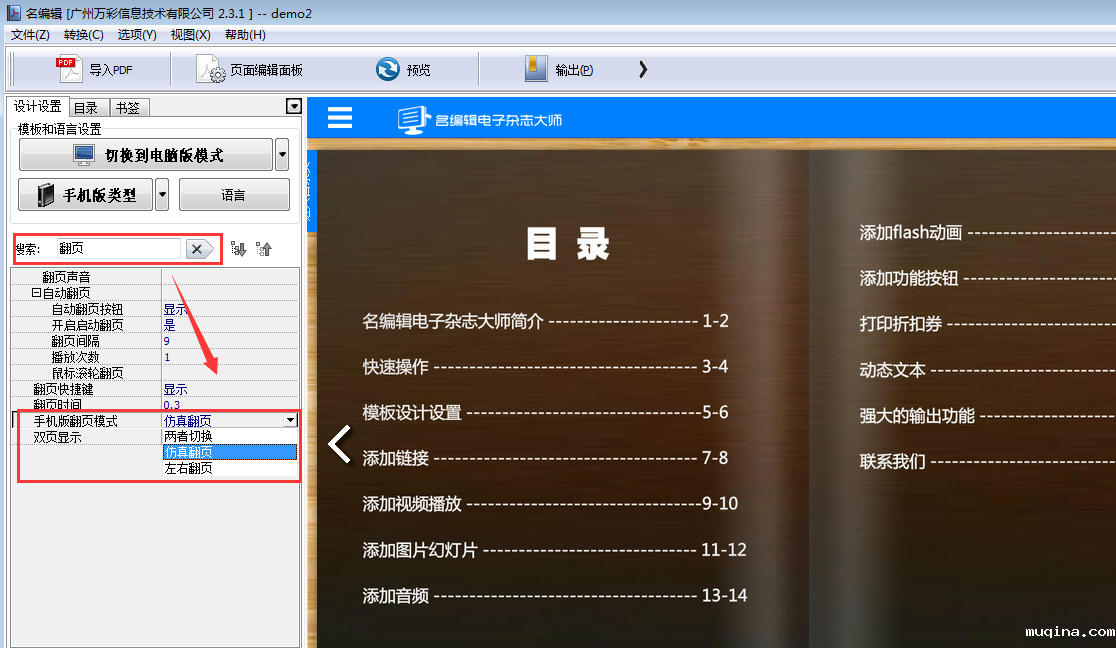This screenshot has height=648, width=1116.
Task: Expand toolbar overflow chevron after Output
Action: [643, 70]
